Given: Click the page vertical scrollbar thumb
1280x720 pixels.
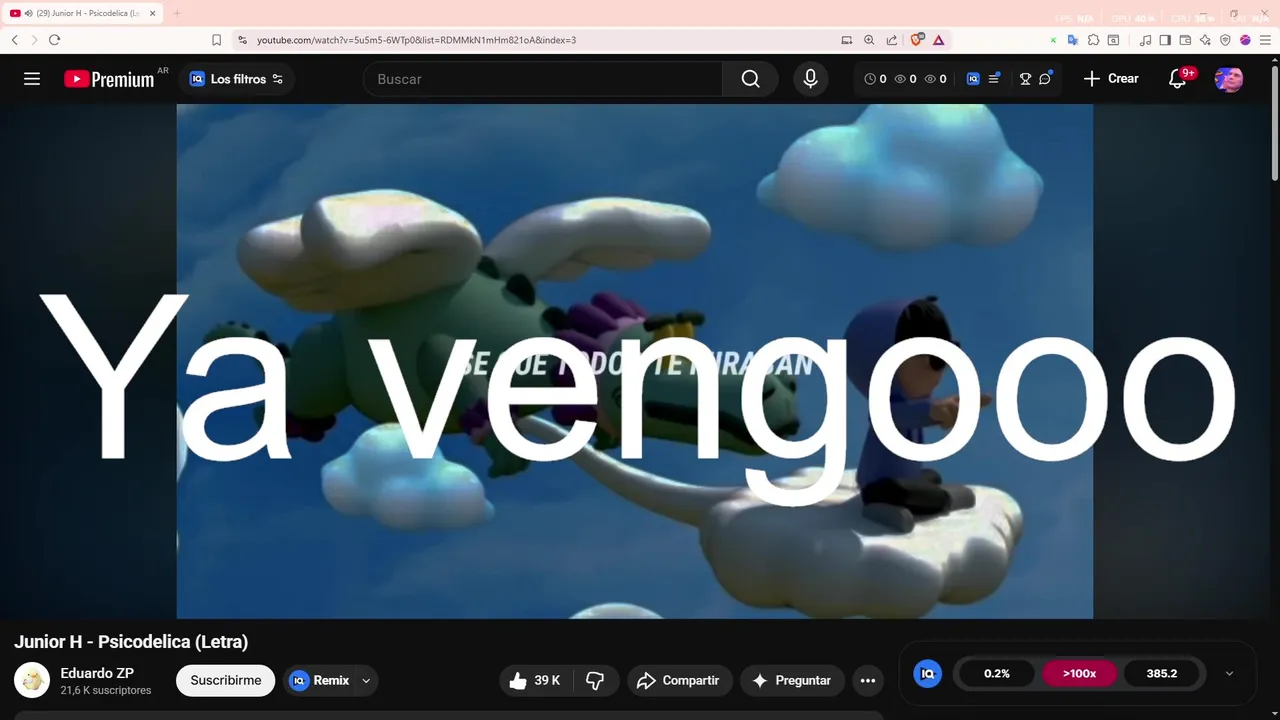Looking at the screenshot, I should [x=1275, y=122].
